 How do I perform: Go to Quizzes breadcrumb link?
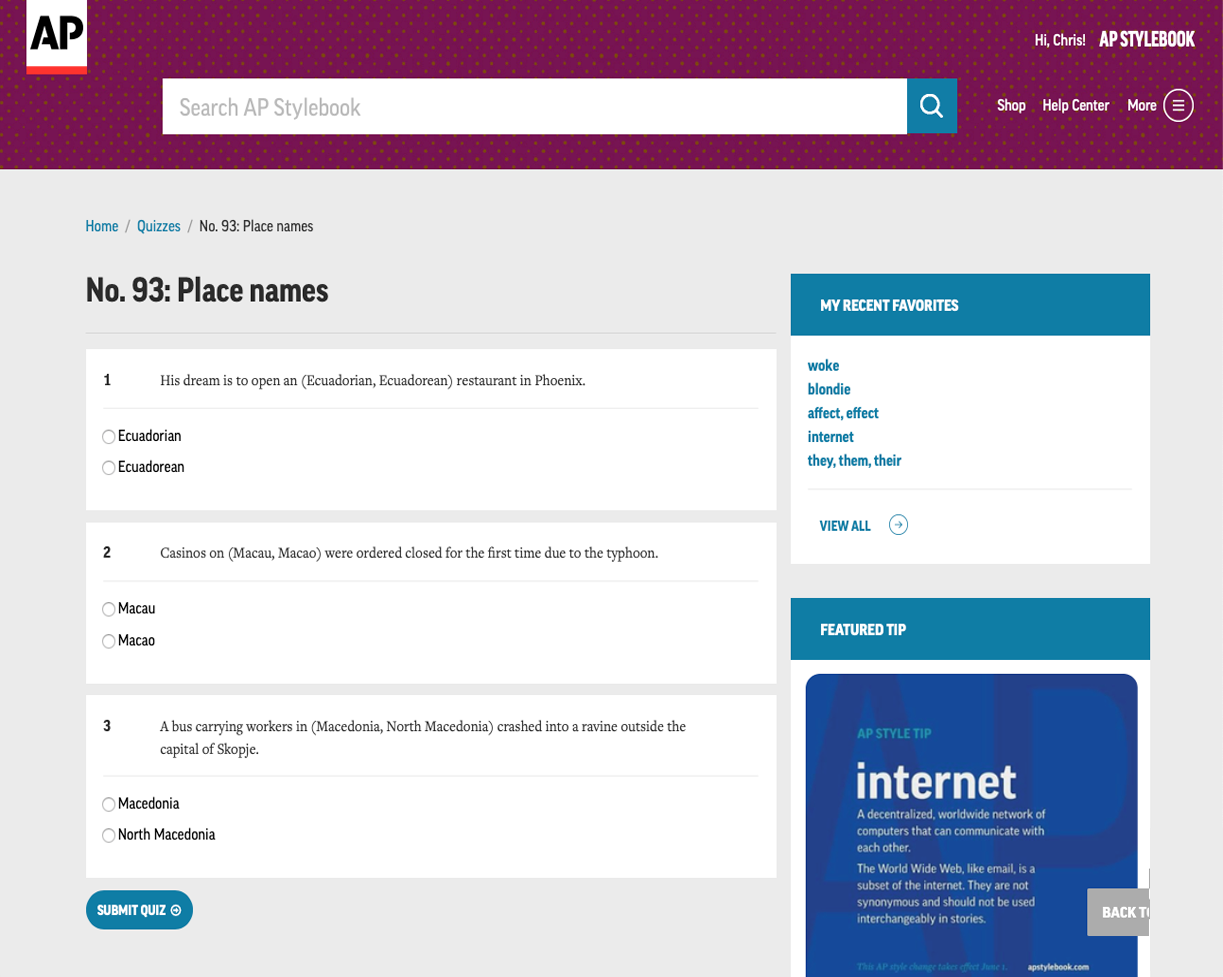pos(159,226)
